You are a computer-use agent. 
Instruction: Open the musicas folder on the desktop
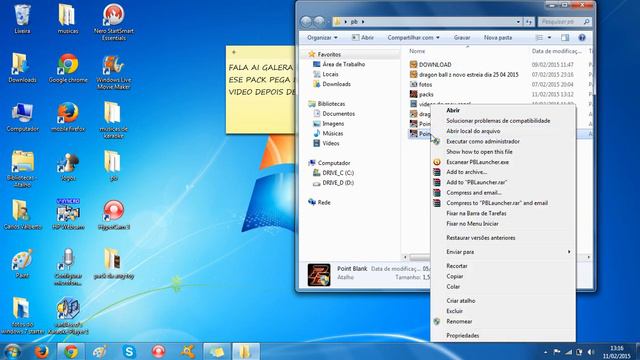coord(68,18)
